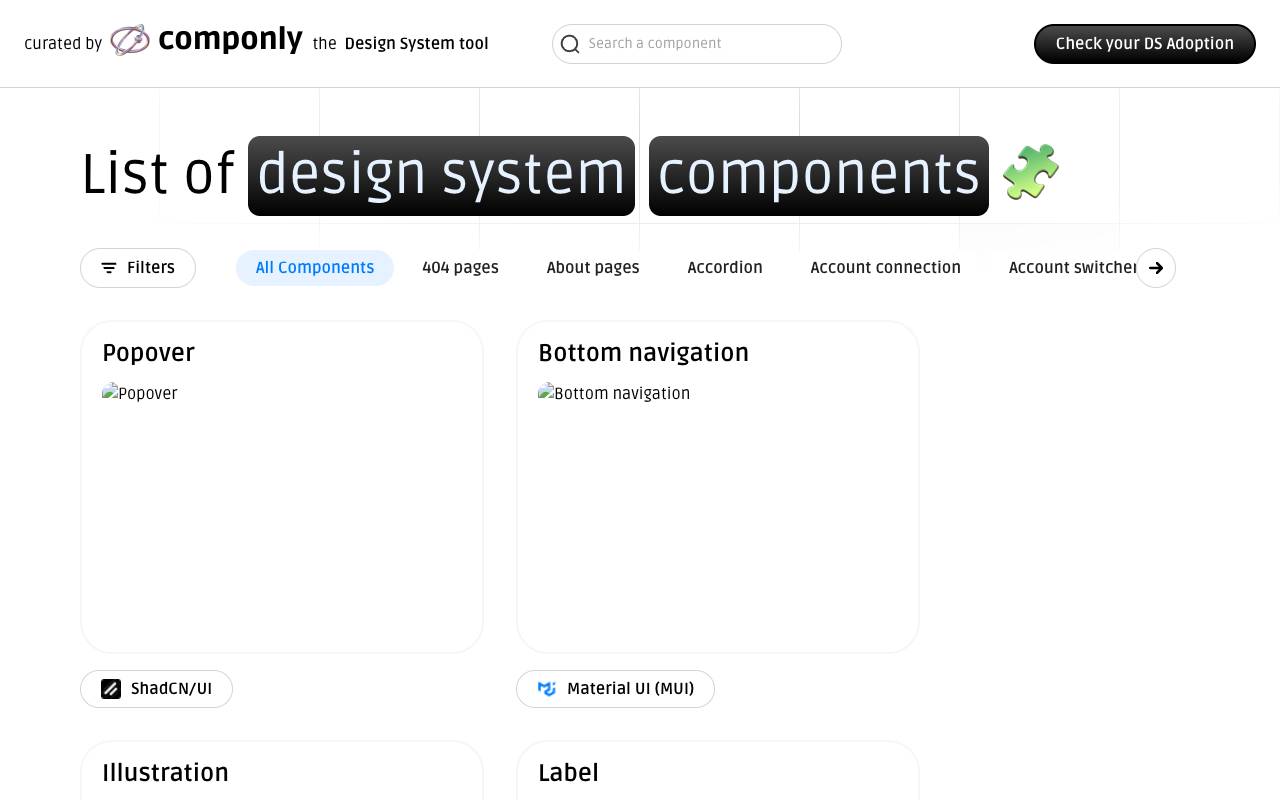Open the Filters button
1280x800 pixels.
click(138, 268)
